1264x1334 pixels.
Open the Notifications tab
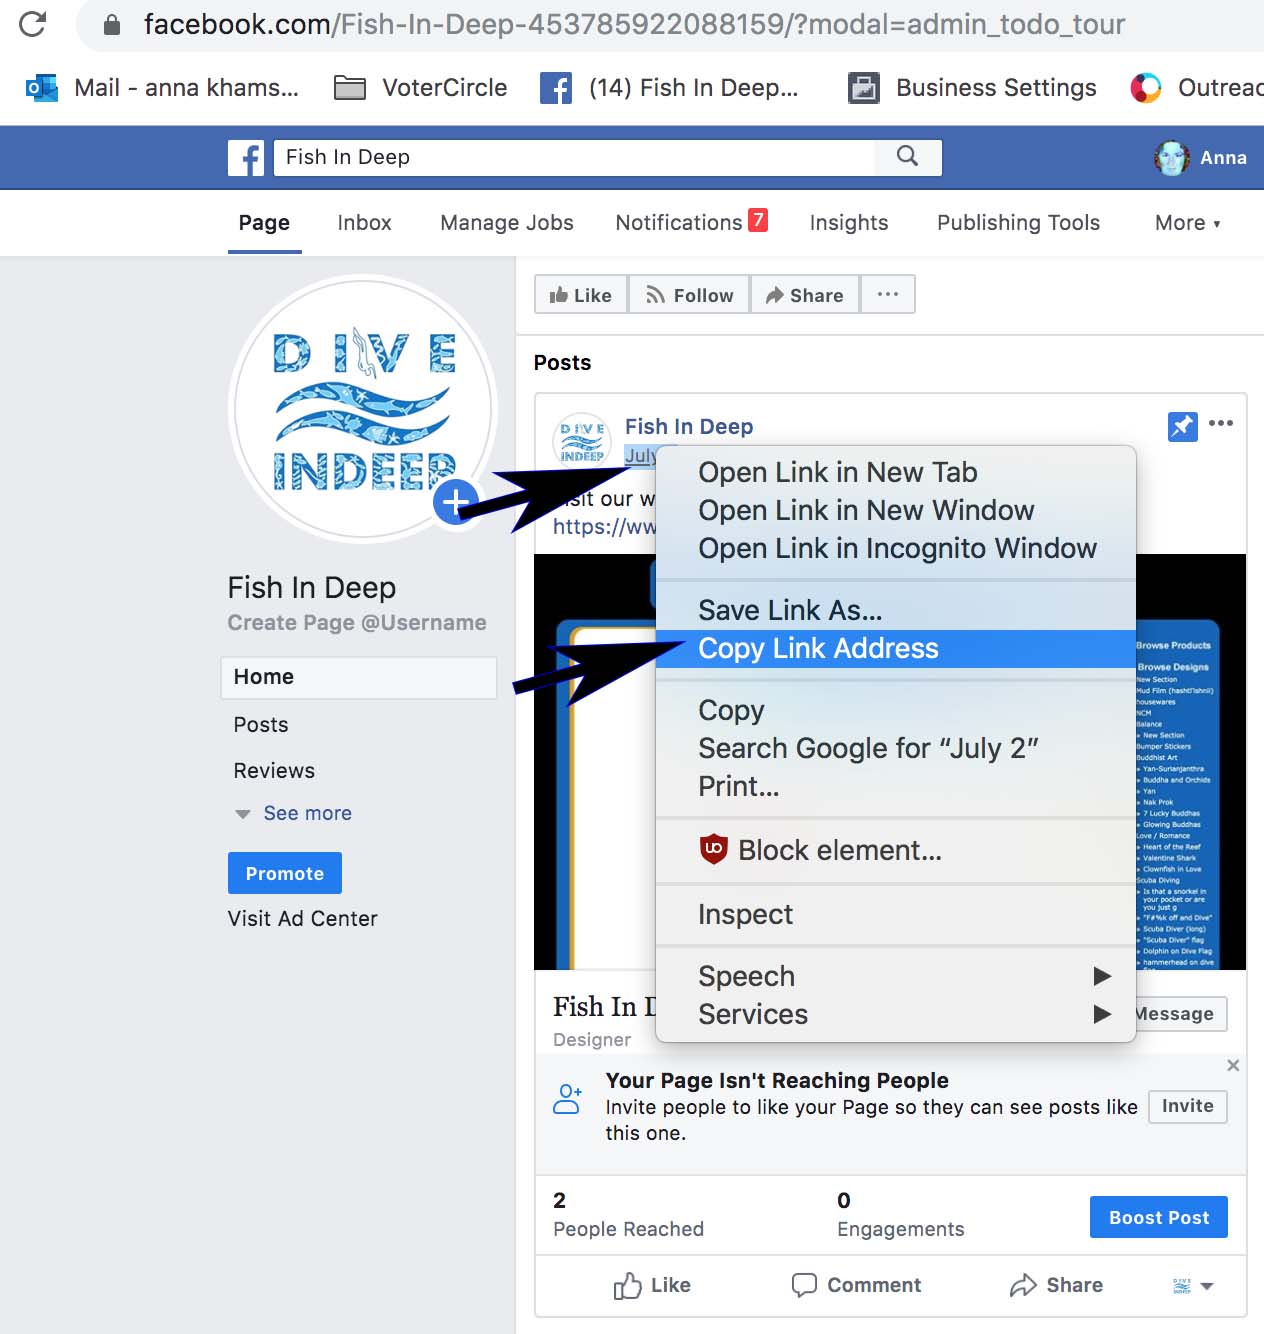pyautogui.click(x=691, y=222)
